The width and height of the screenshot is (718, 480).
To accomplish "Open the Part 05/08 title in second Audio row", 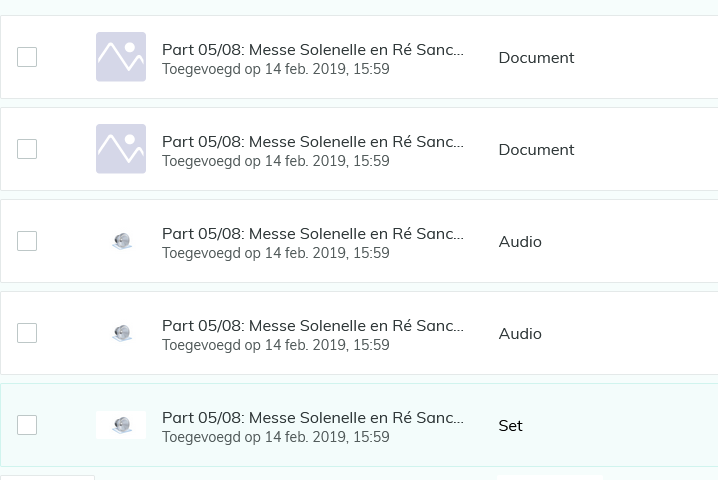I will [313, 326].
